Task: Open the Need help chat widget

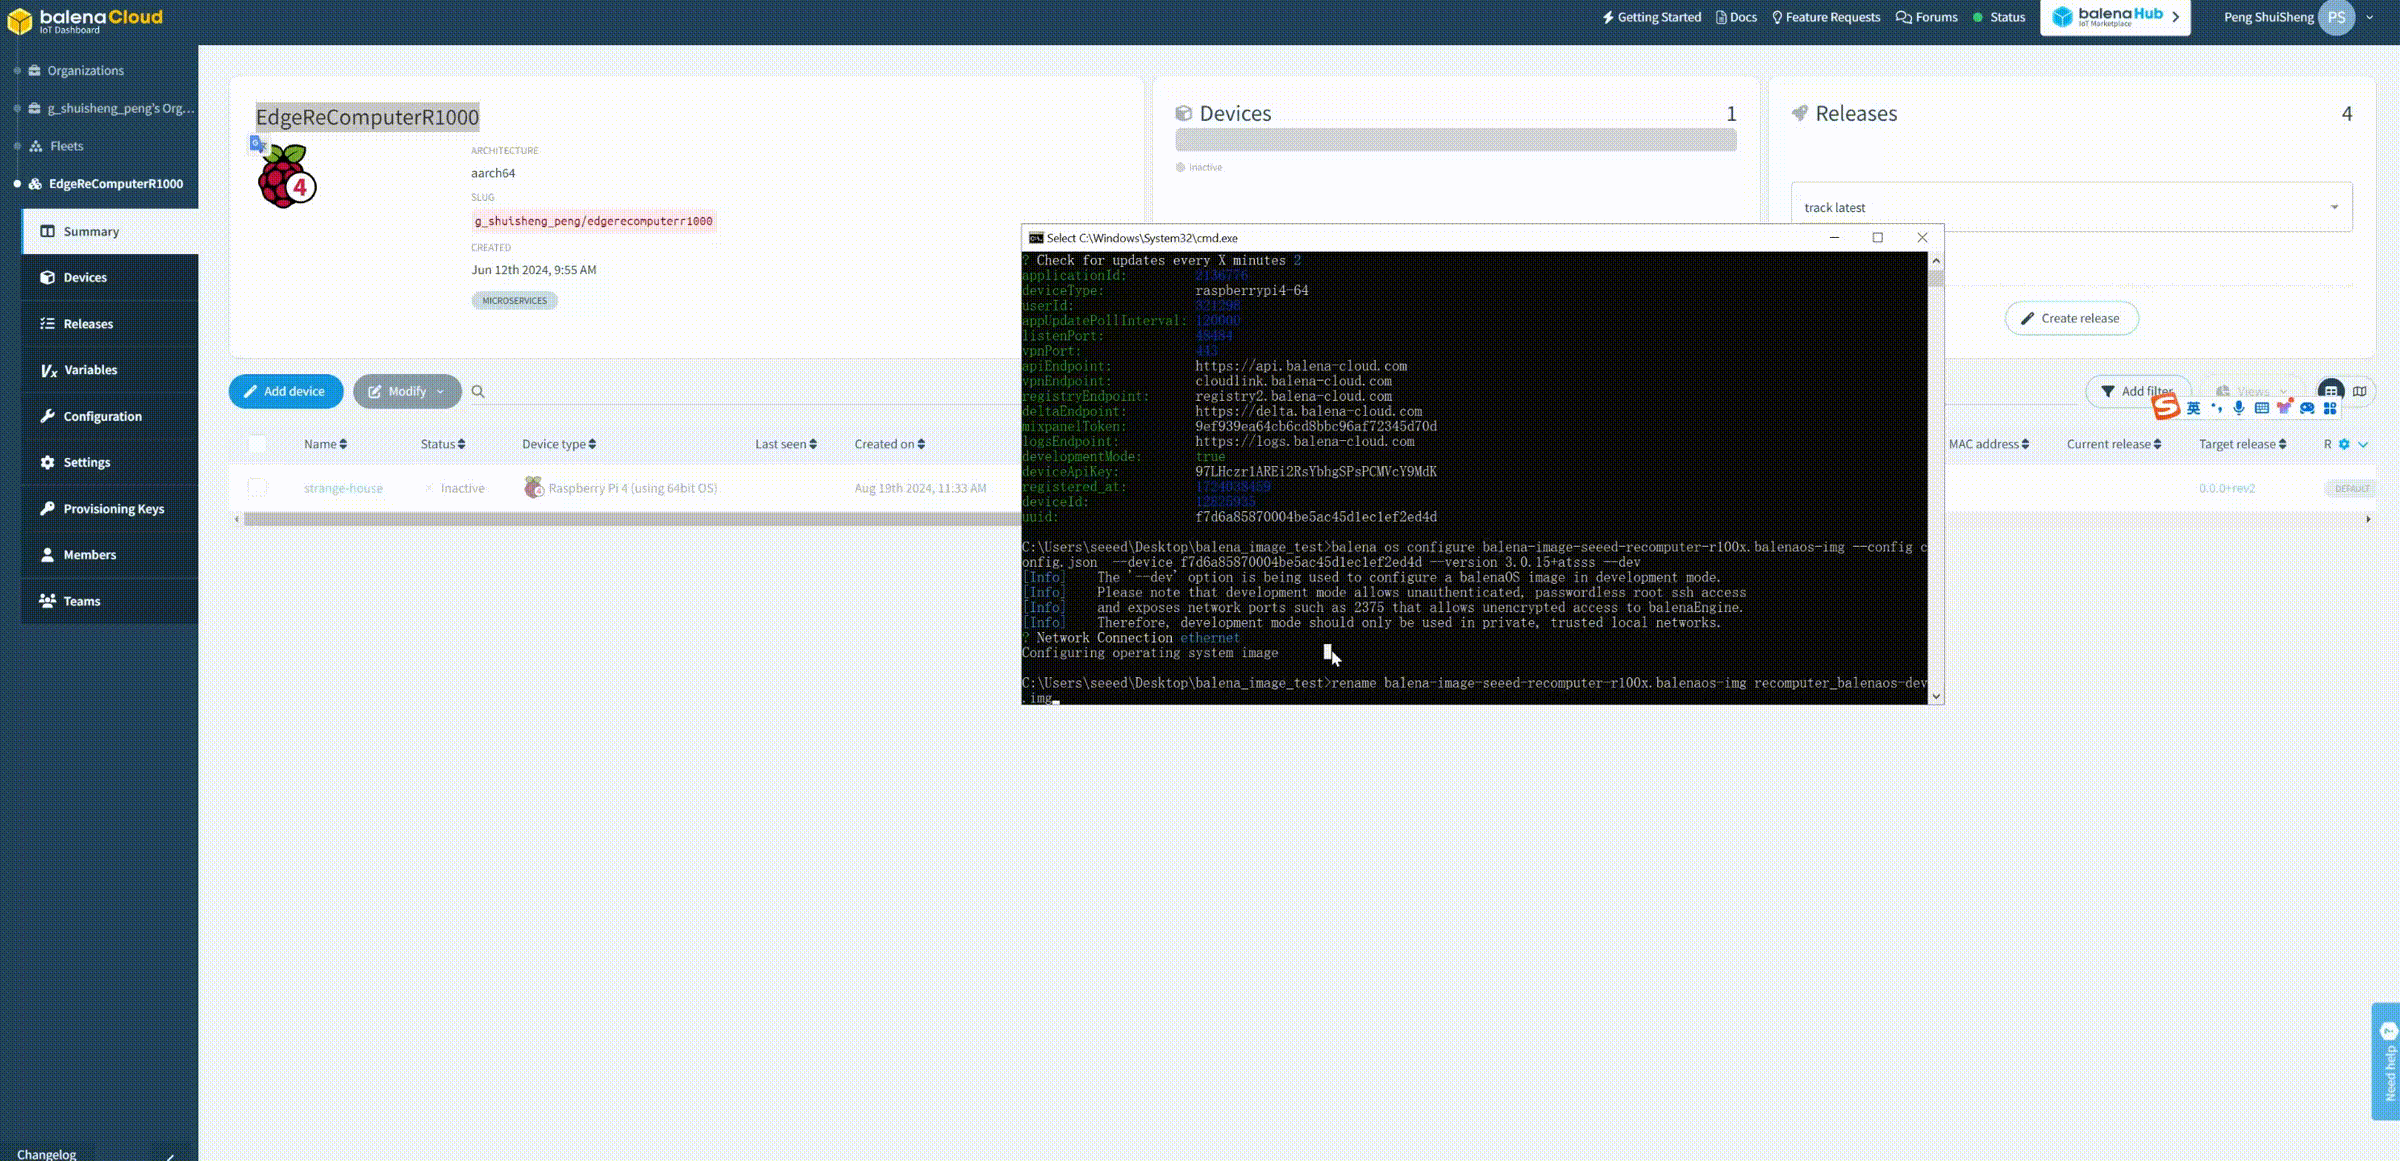Action: (2387, 1062)
